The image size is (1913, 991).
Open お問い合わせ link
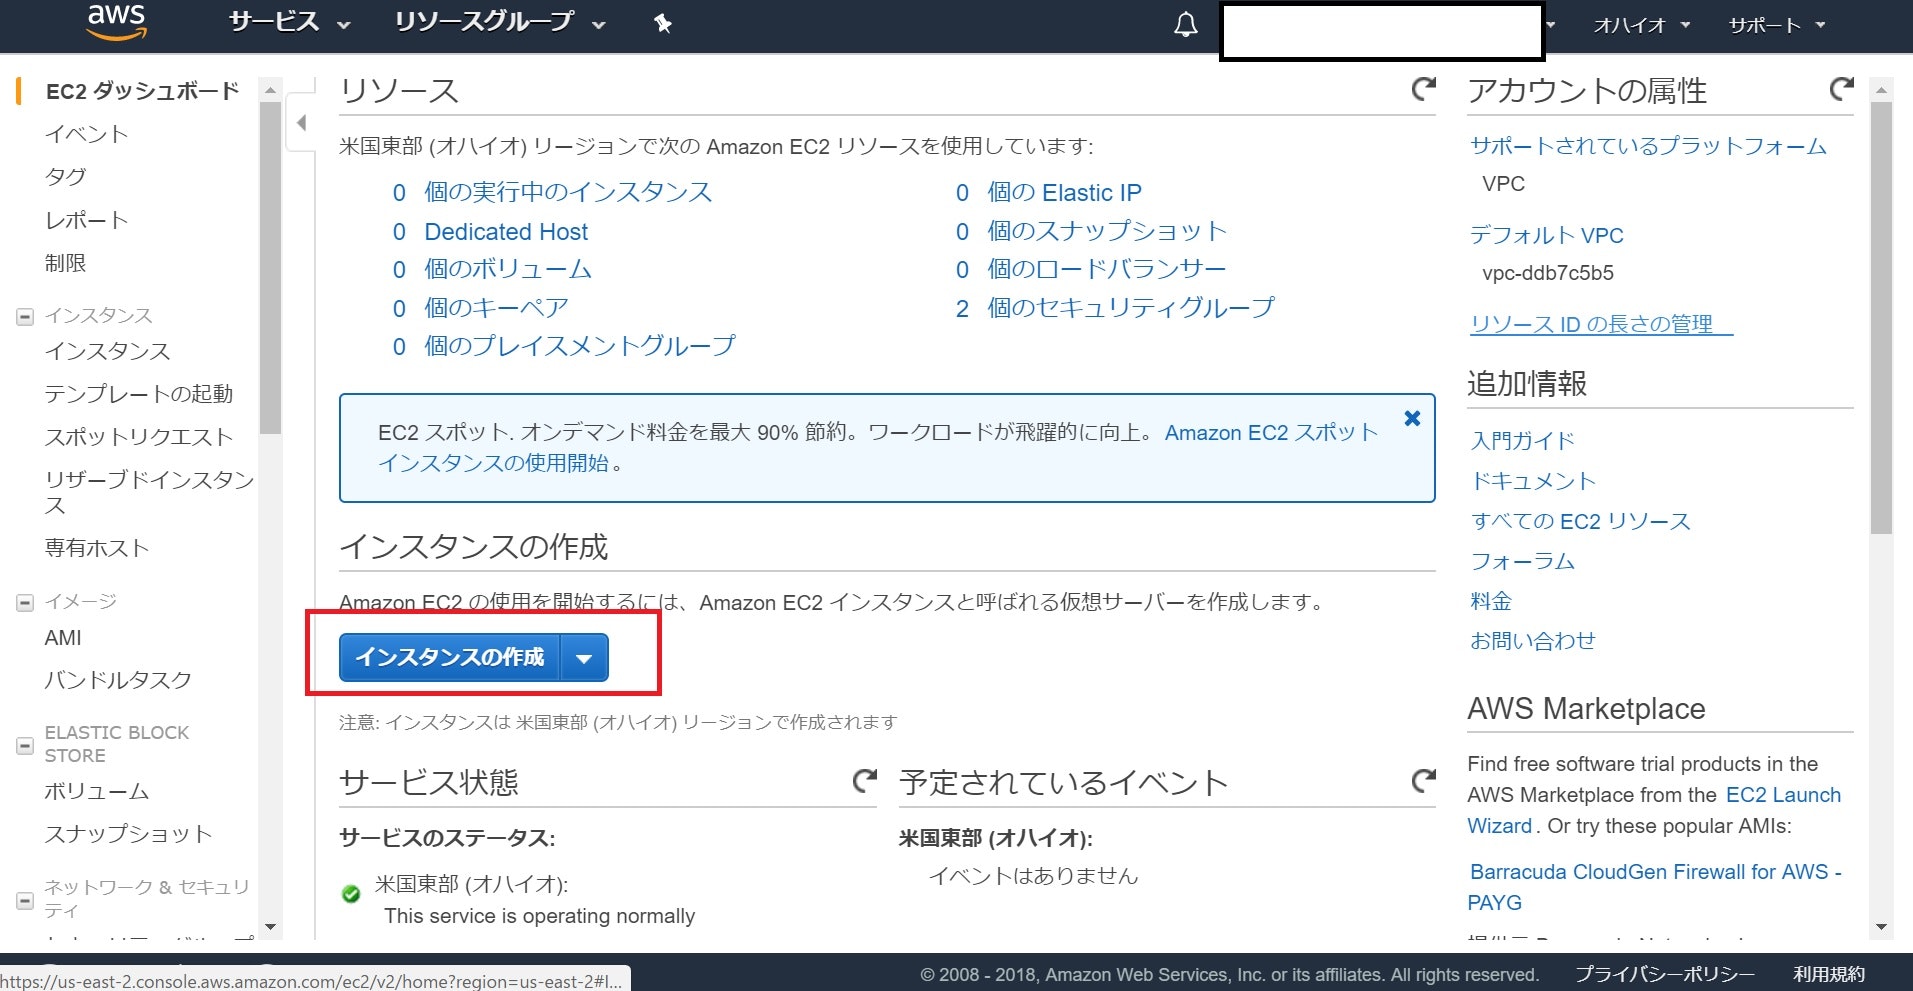point(1533,641)
